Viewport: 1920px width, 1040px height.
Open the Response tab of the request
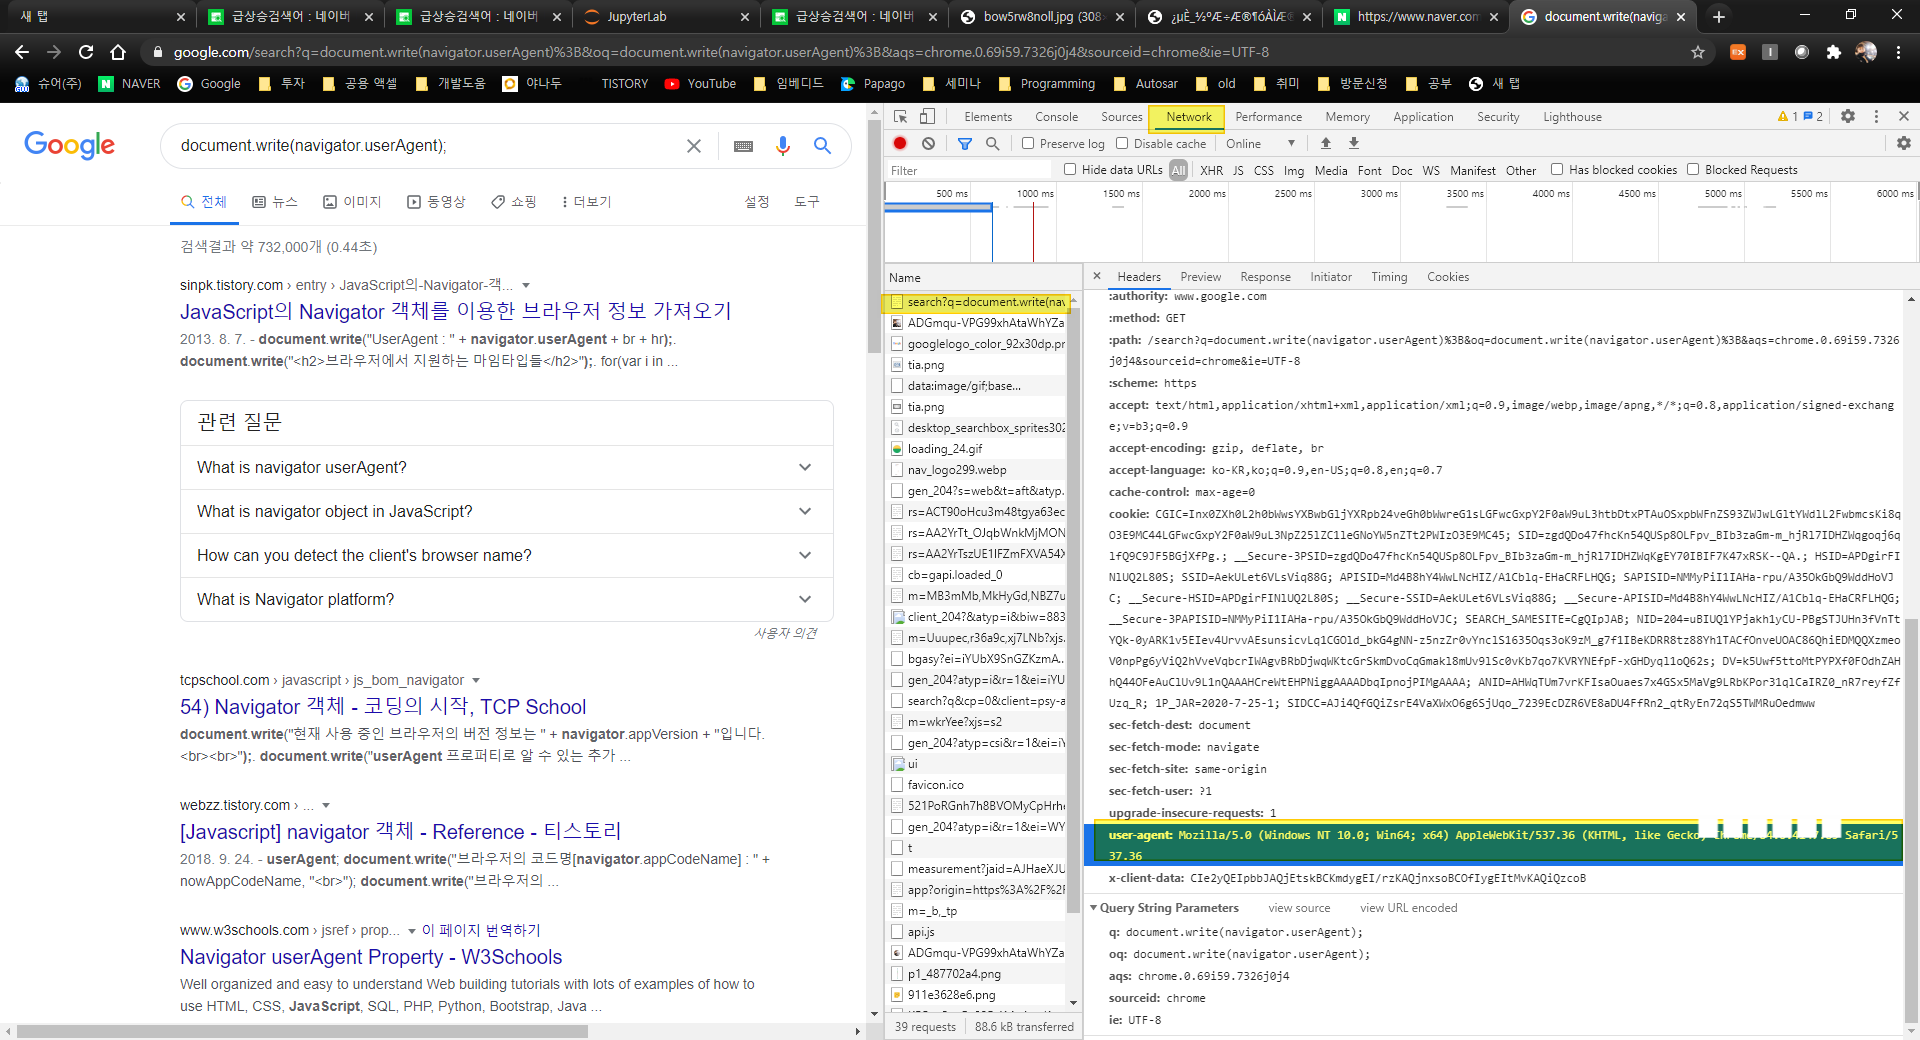(x=1265, y=277)
